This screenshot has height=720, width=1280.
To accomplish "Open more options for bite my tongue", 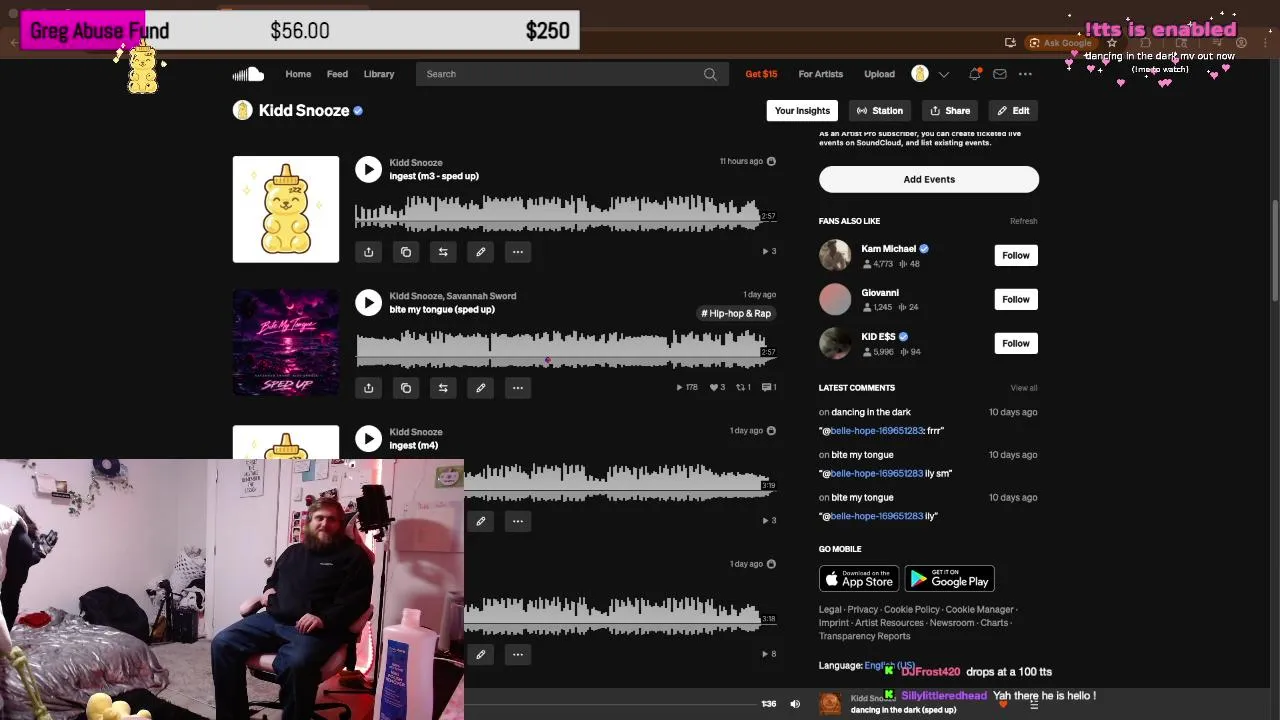I will tap(518, 388).
